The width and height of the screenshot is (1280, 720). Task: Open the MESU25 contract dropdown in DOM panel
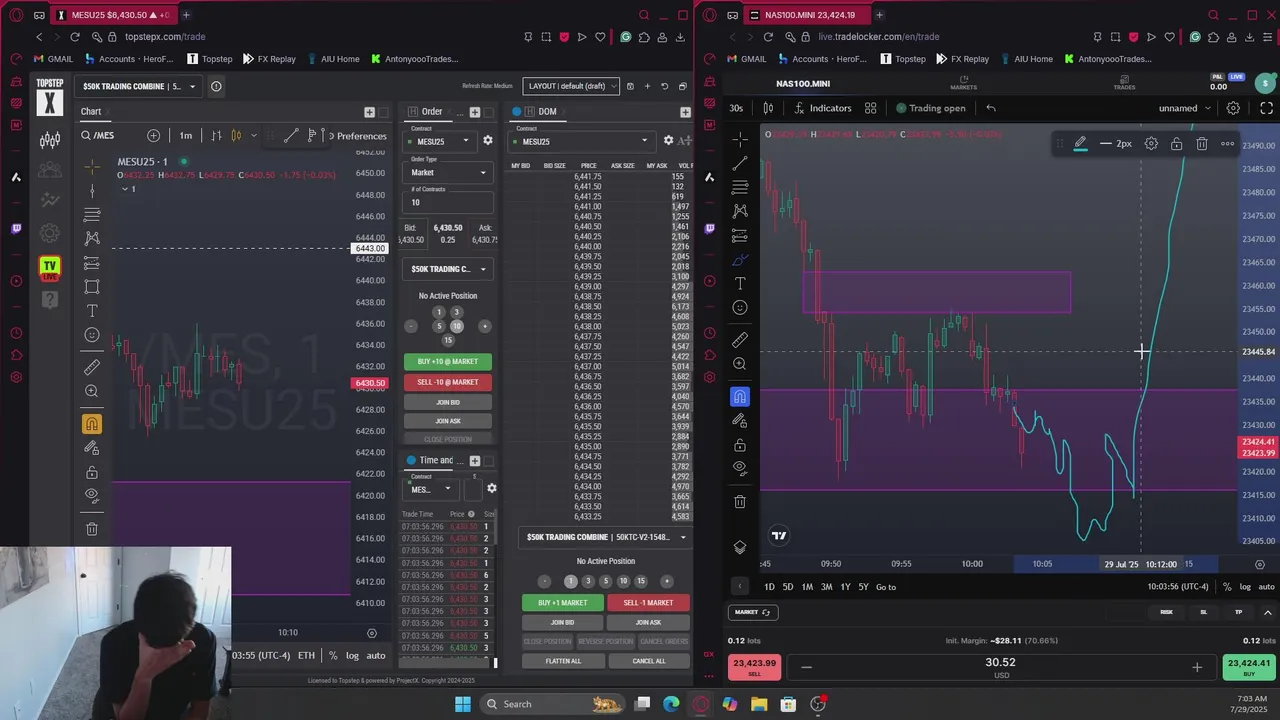(x=581, y=141)
